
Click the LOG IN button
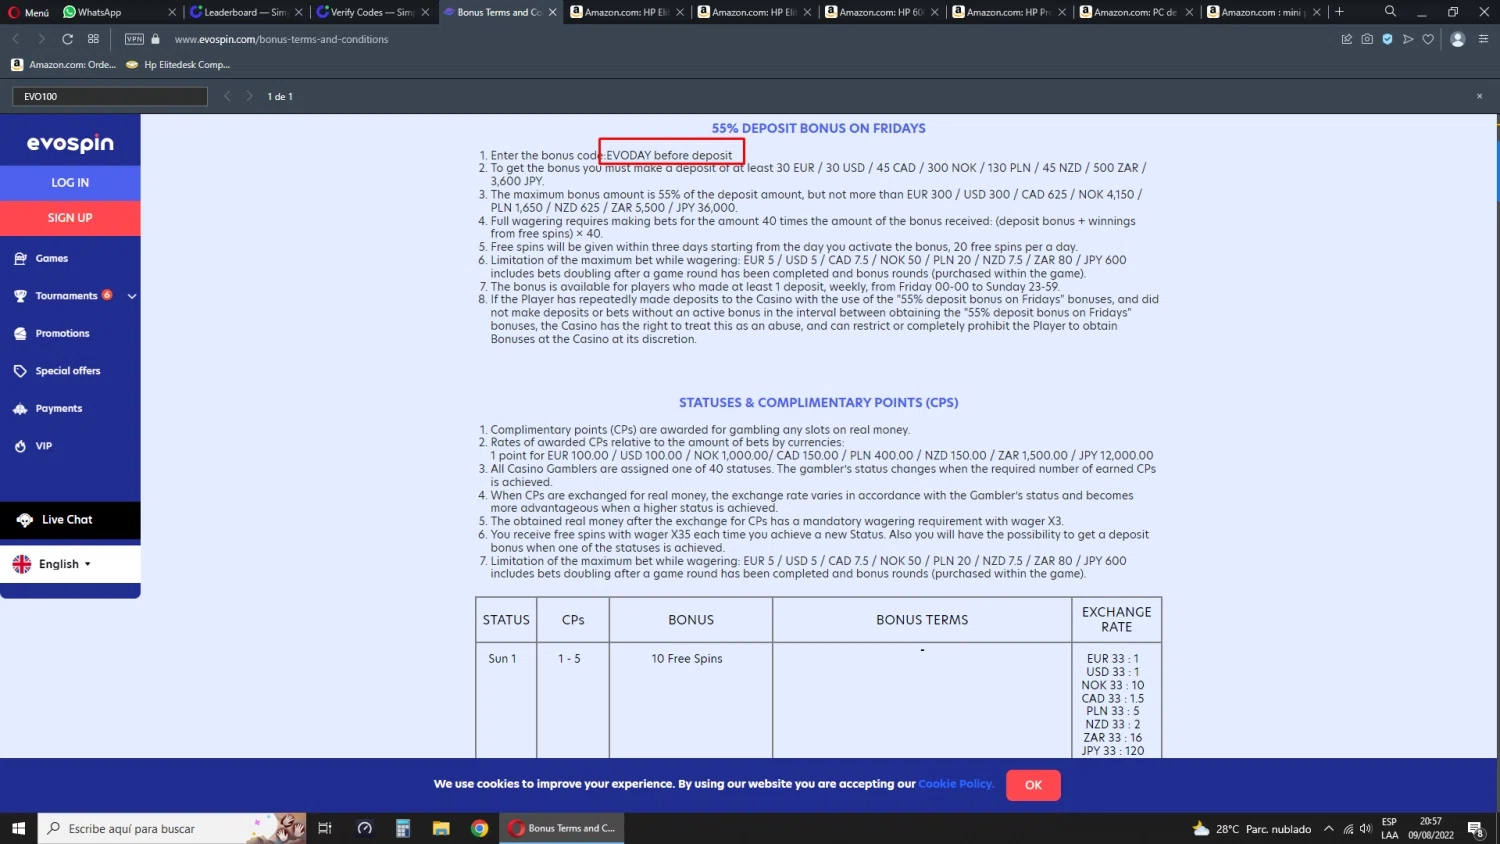[x=70, y=183]
